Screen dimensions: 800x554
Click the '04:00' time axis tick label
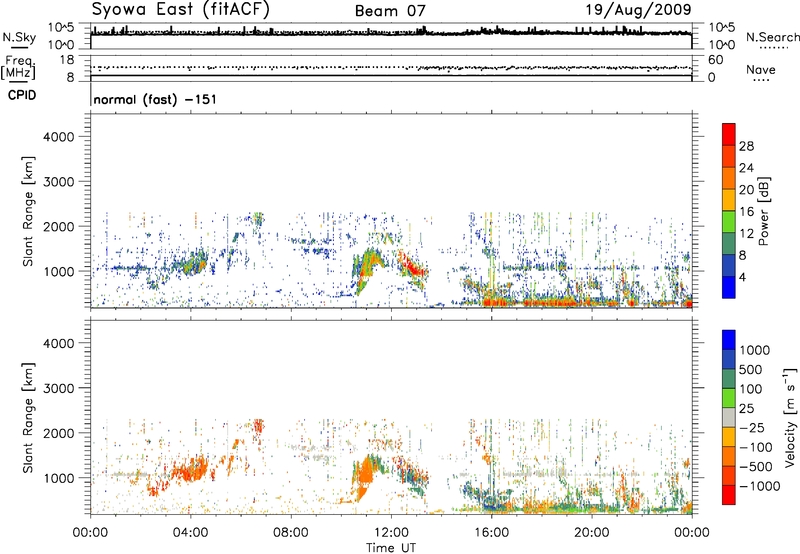coord(190,533)
